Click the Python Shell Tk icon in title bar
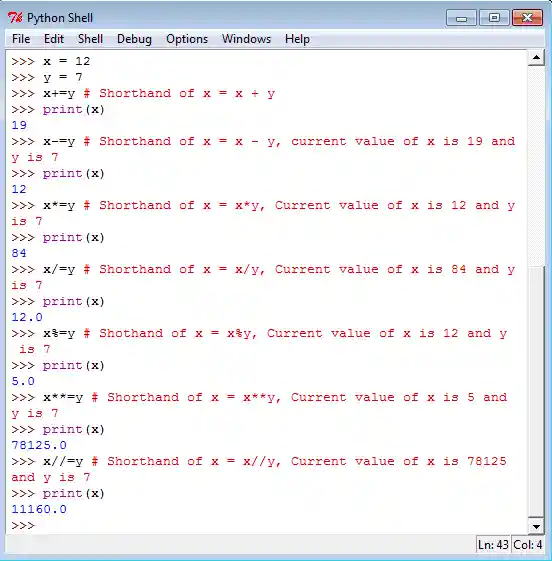The width and height of the screenshot is (552, 561). (15, 18)
